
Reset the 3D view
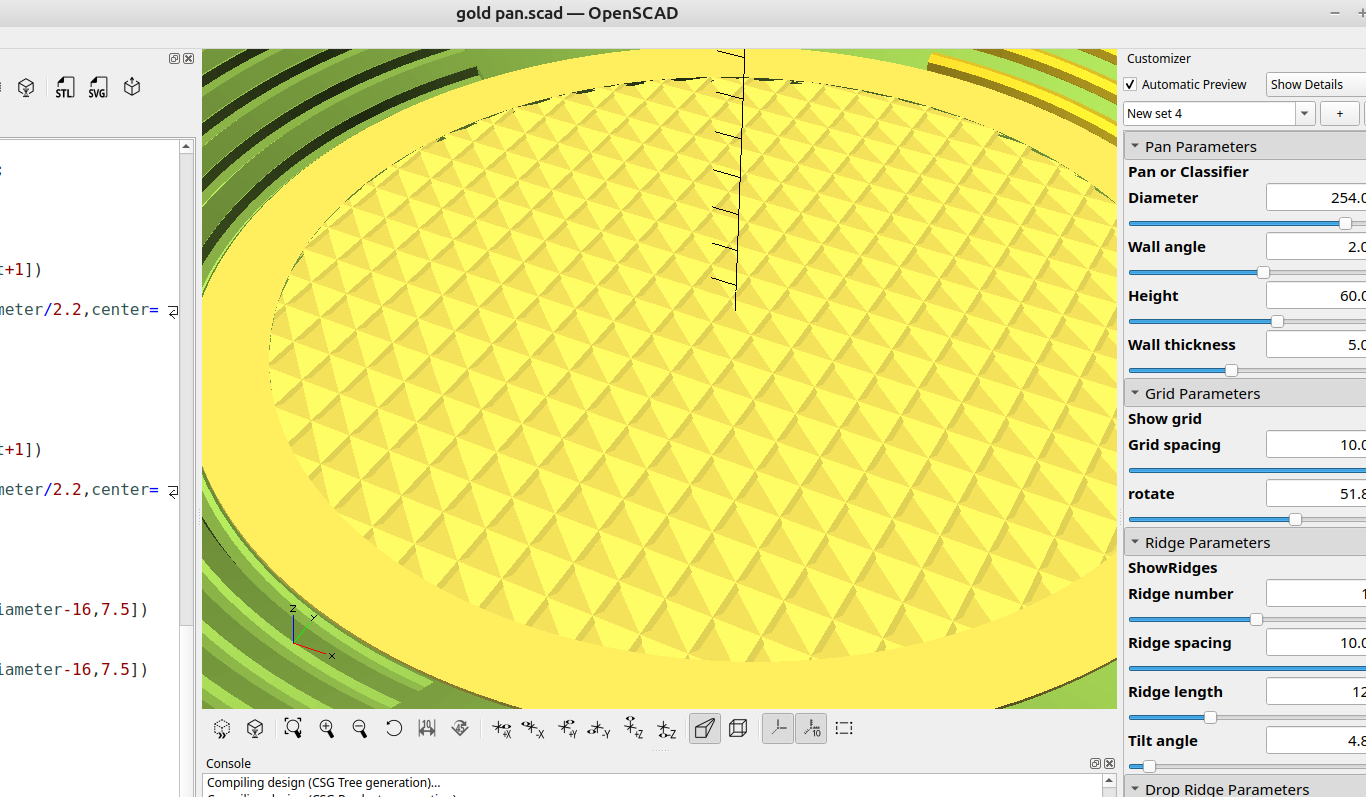click(394, 728)
